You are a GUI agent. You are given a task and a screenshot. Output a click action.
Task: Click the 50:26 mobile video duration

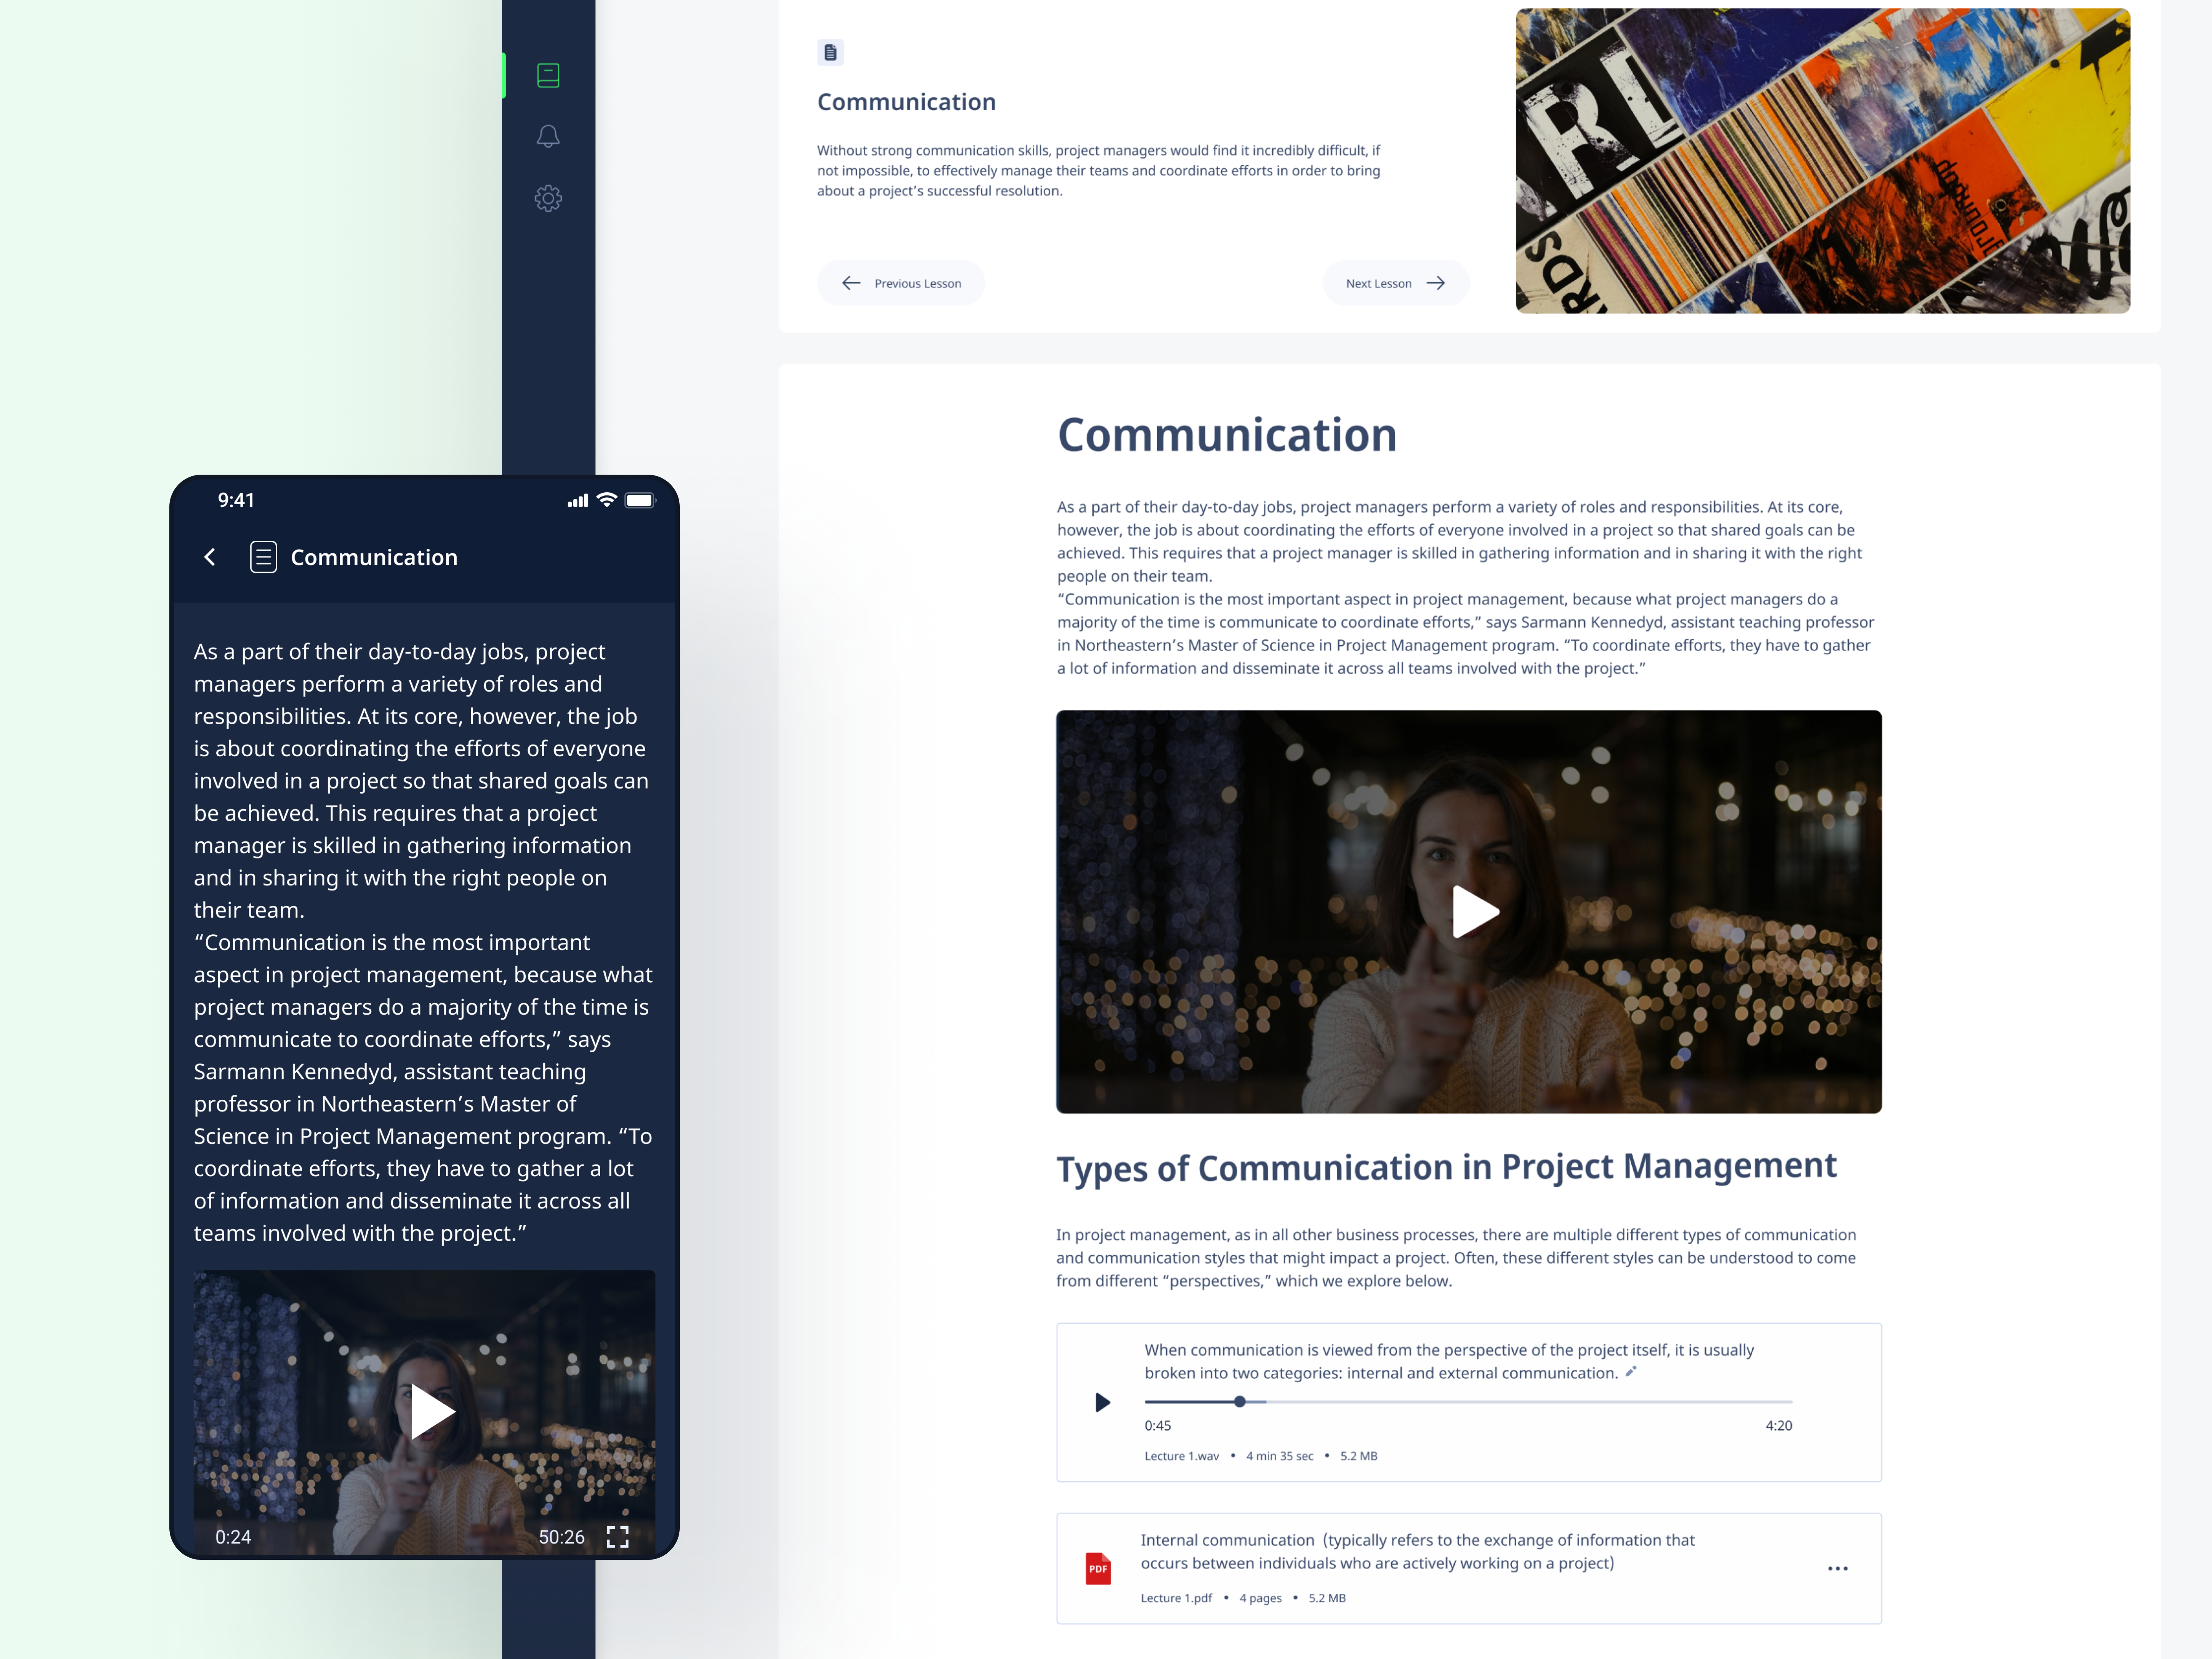(x=561, y=1537)
